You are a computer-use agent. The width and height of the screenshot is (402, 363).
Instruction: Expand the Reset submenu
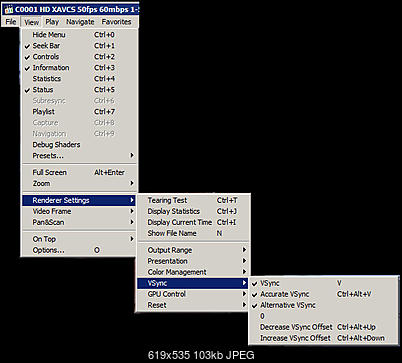coord(193,305)
